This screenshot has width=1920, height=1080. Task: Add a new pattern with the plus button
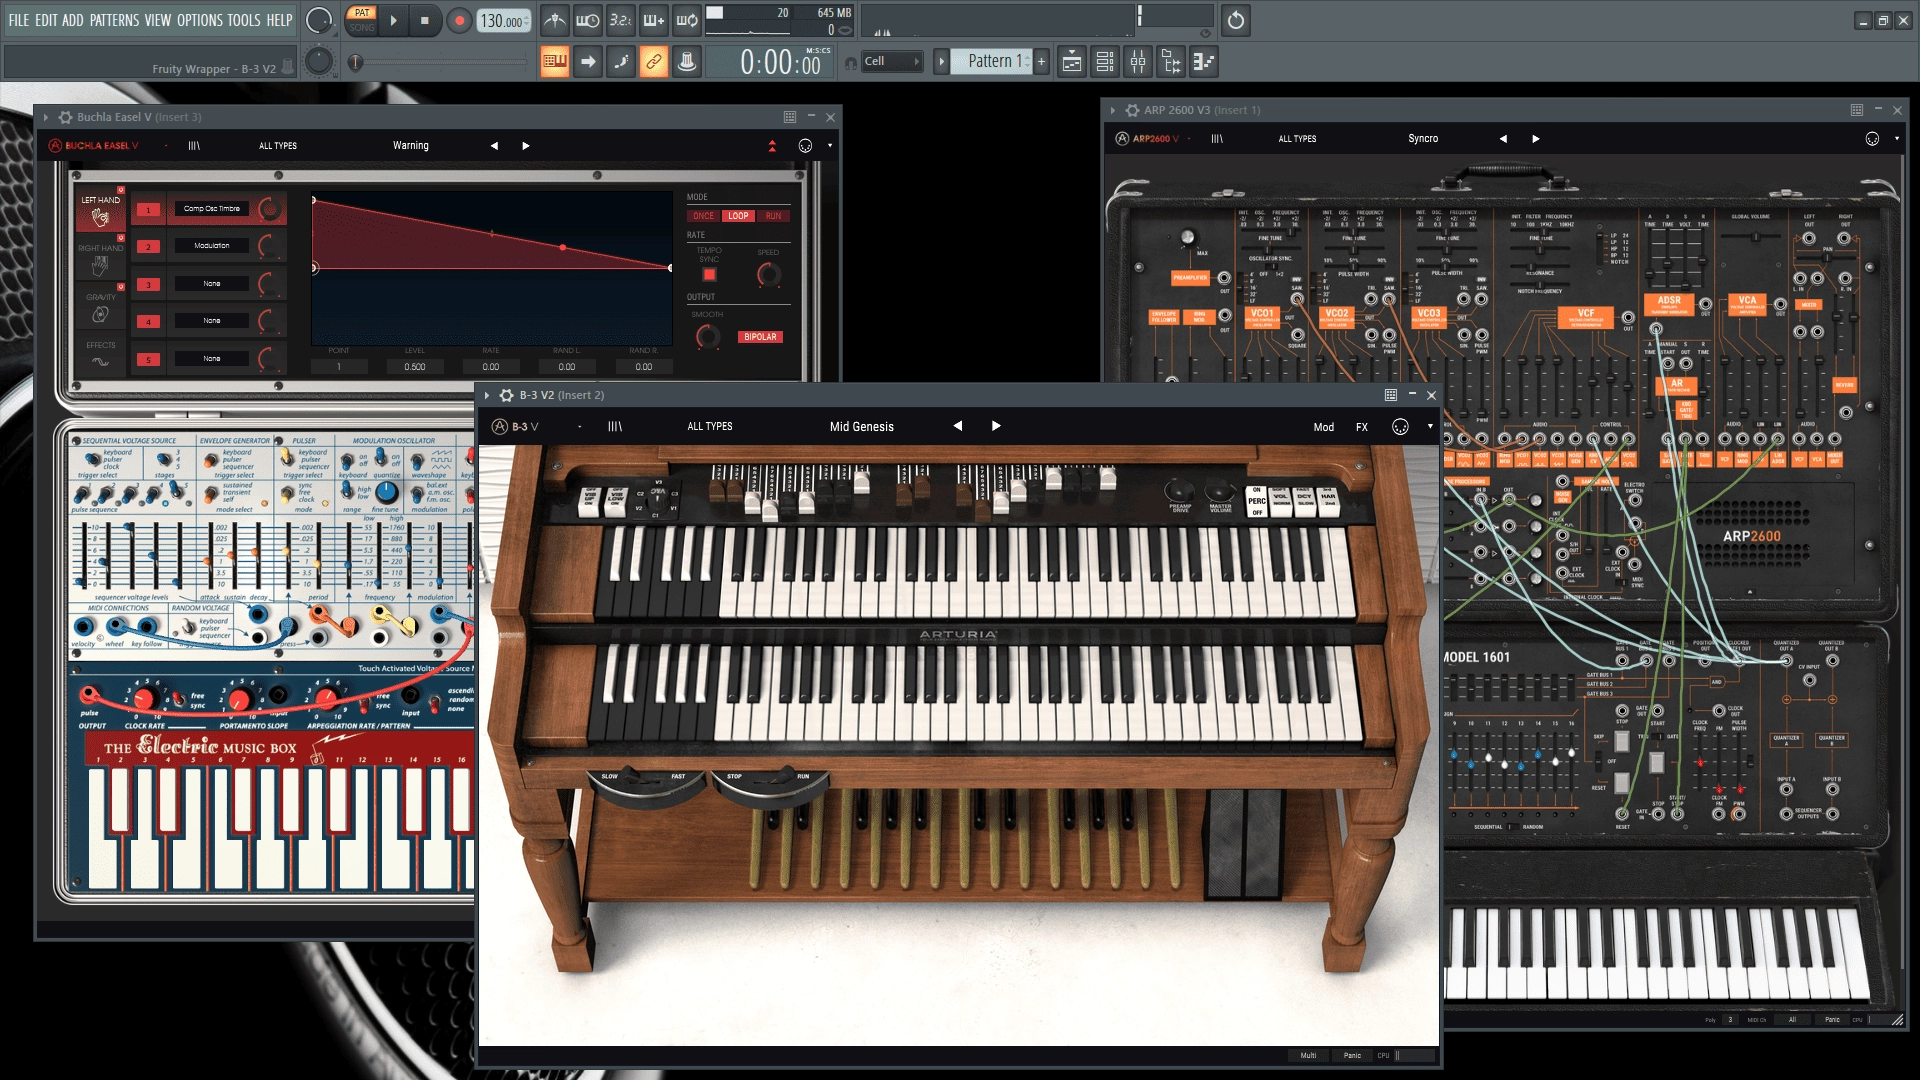pos(1041,62)
